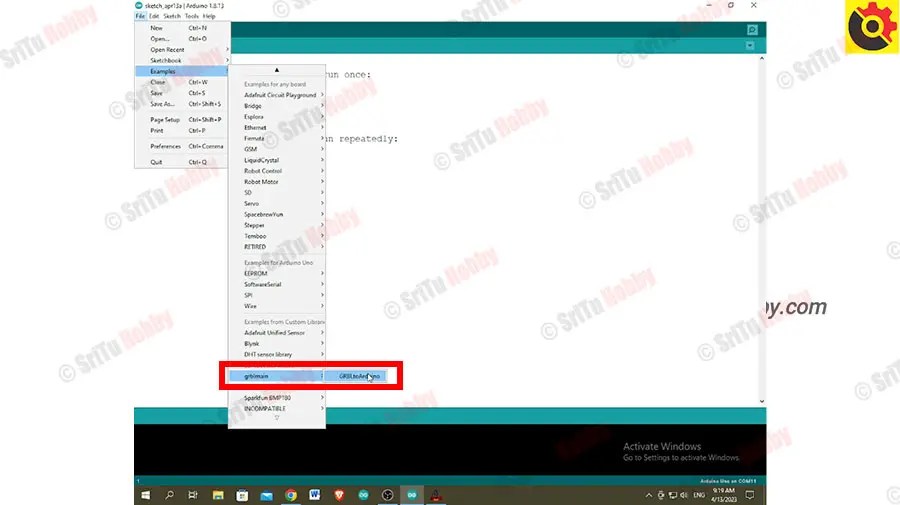
Task: Expand Temboo examples
Action: coord(277,236)
